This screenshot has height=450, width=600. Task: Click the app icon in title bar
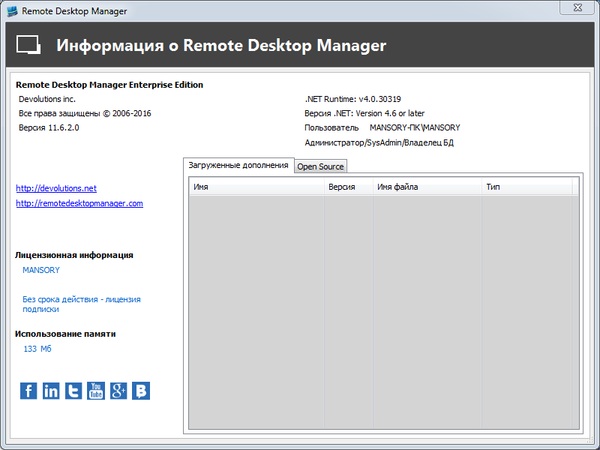pyautogui.click(x=11, y=11)
